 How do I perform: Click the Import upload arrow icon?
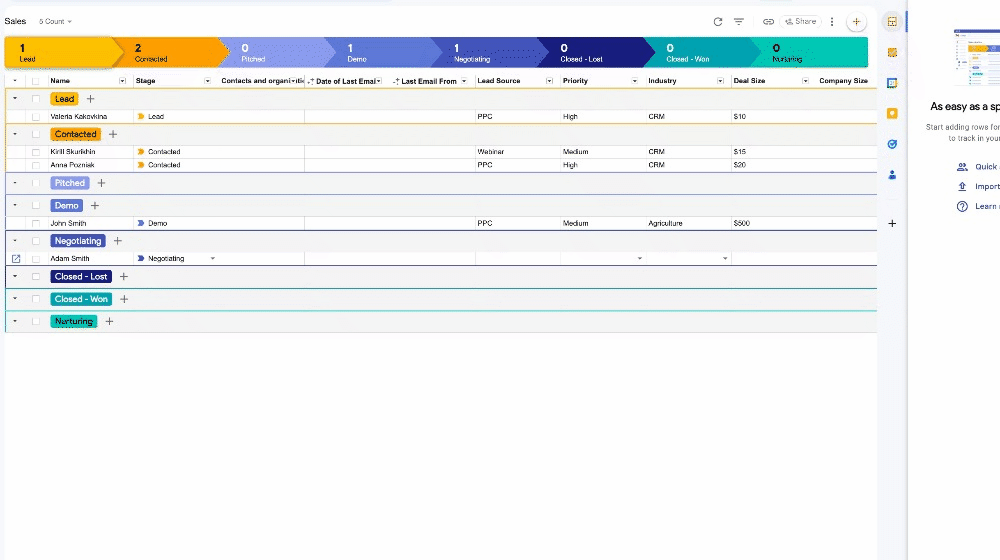pos(962,186)
